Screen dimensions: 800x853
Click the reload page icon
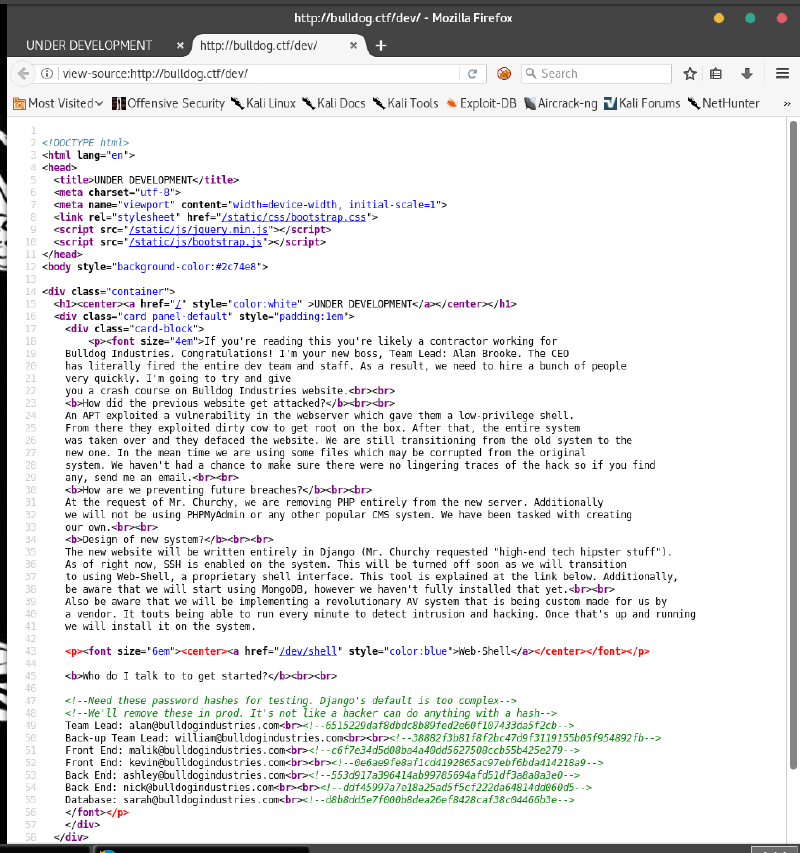point(473,73)
